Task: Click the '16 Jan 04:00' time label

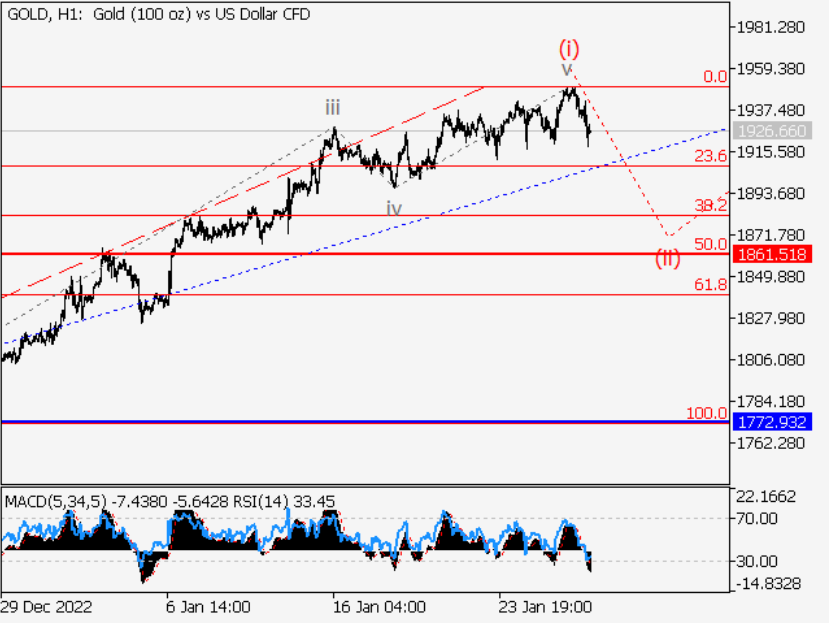Action: pyautogui.click(x=379, y=607)
